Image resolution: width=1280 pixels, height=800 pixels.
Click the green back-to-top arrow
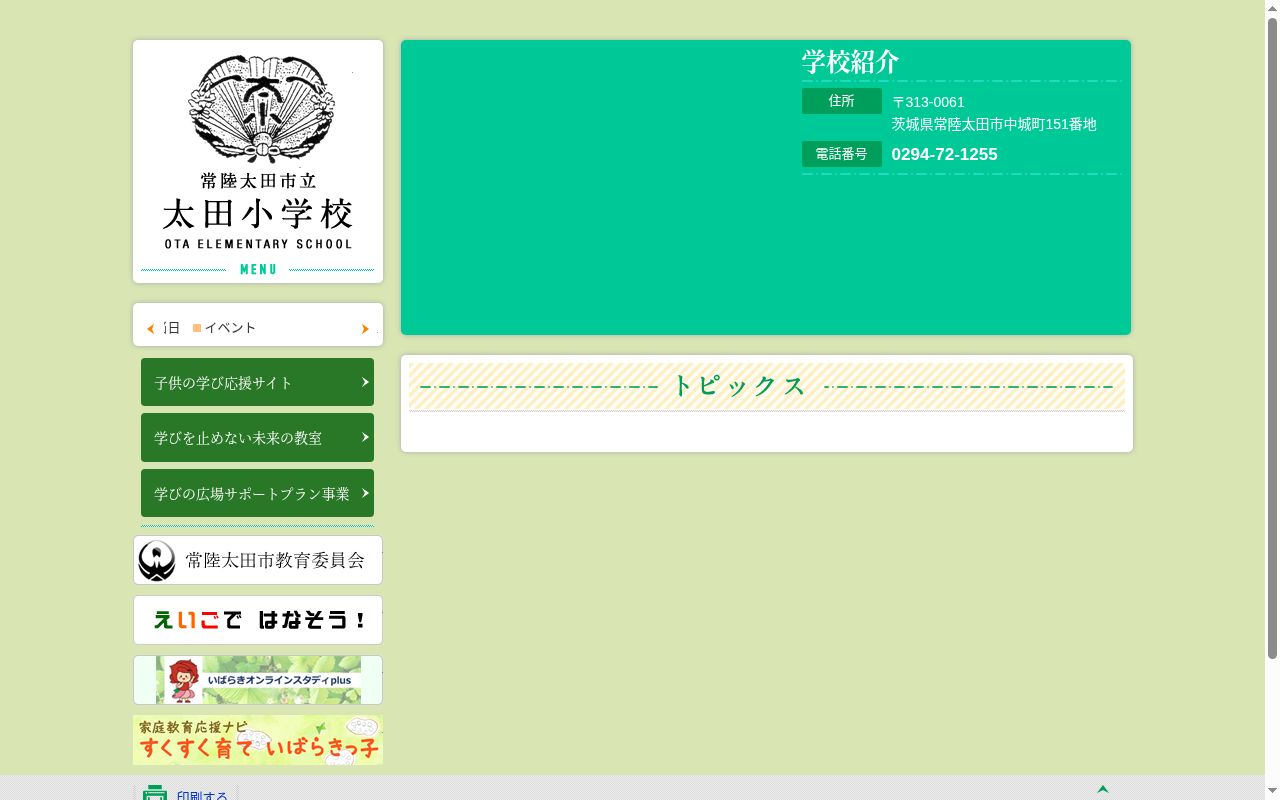click(x=1103, y=789)
